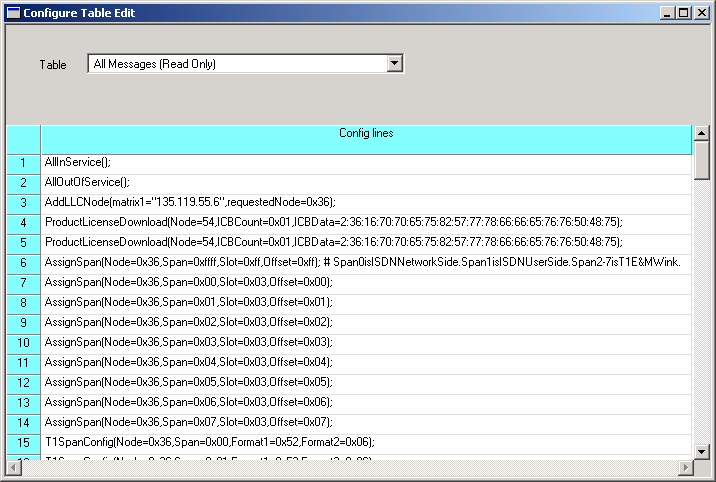Click the Config lines column header

point(366,133)
